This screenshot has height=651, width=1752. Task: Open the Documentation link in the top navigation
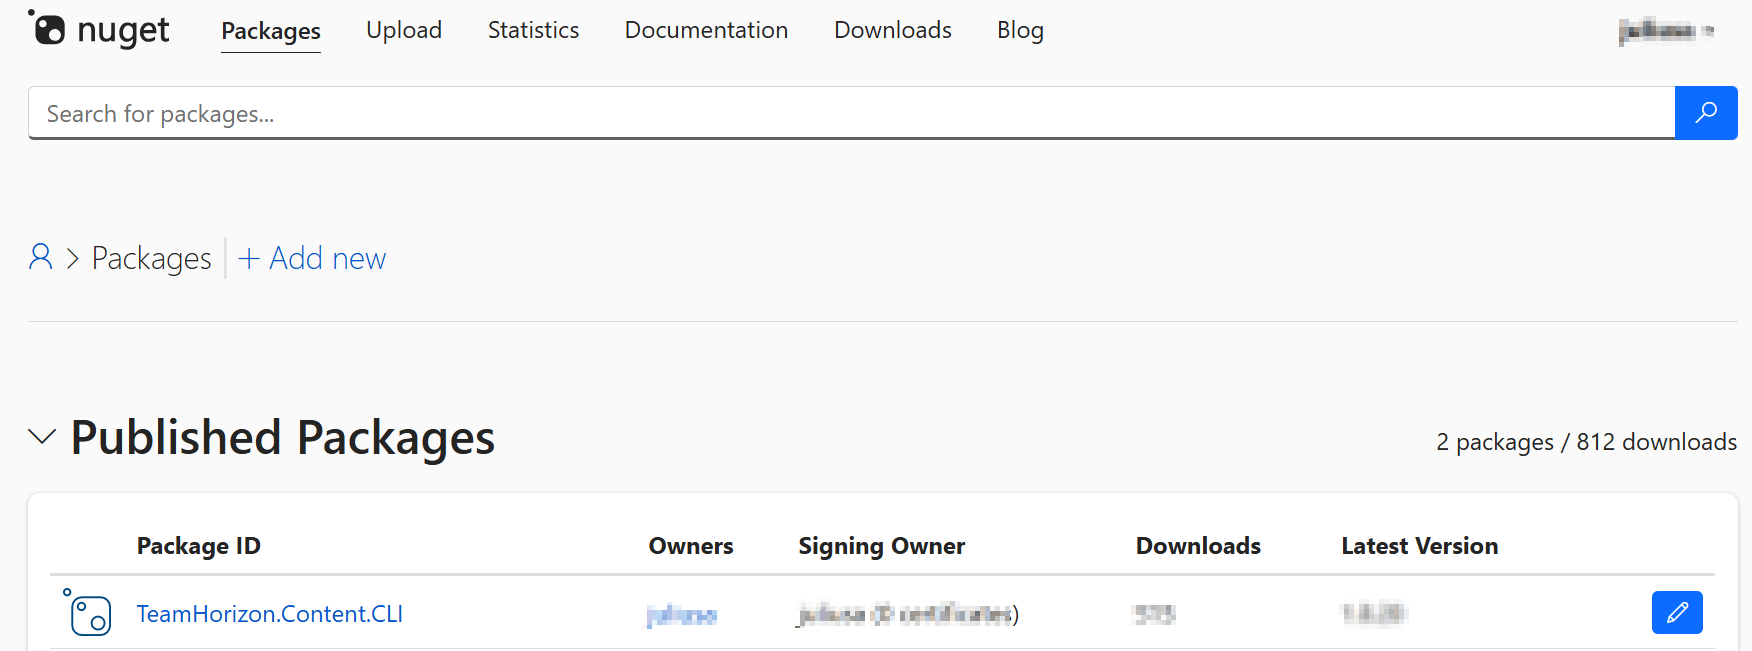click(706, 30)
